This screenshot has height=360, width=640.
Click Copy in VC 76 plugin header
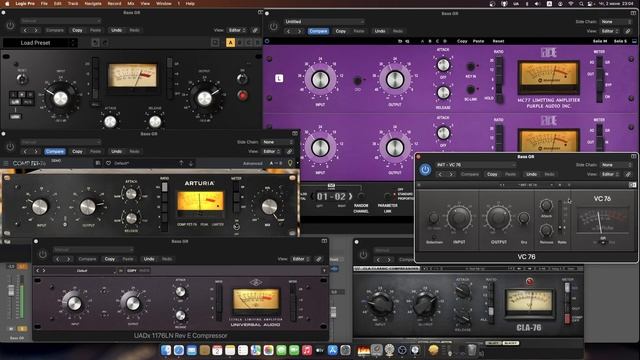click(x=492, y=174)
